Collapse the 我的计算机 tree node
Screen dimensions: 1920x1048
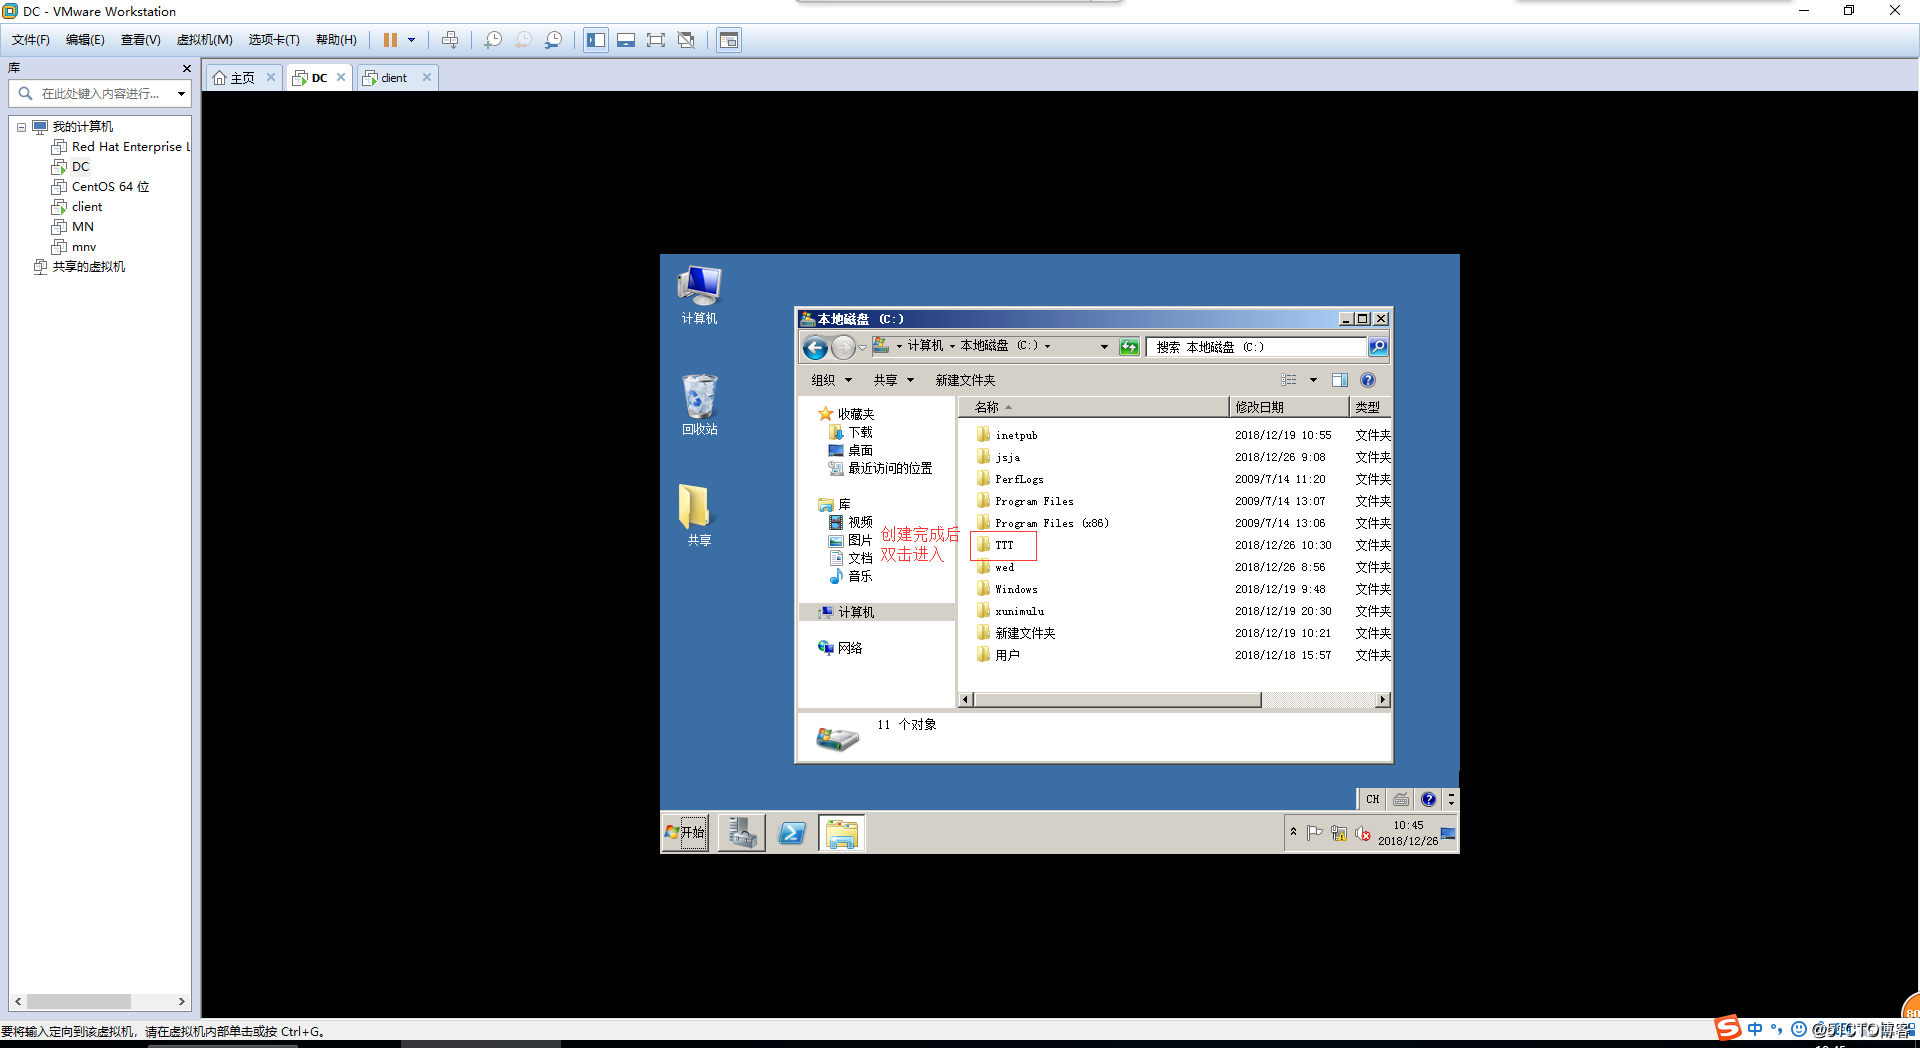(21, 127)
